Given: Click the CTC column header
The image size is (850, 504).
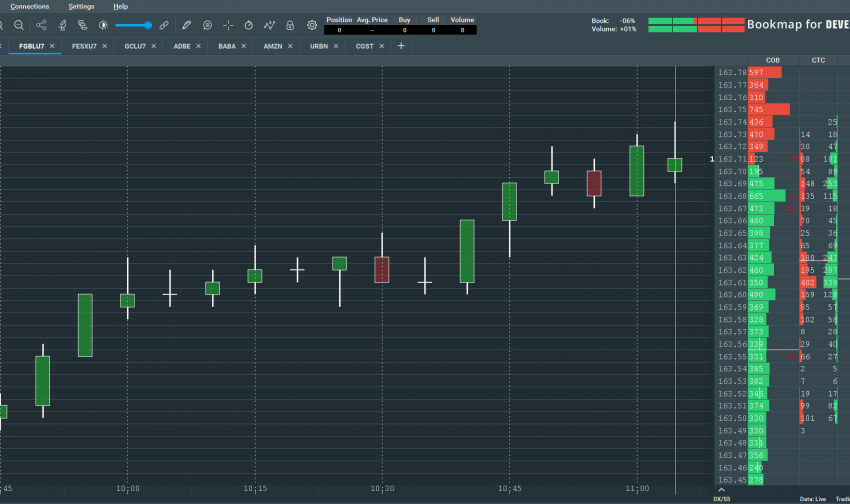Looking at the screenshot, I should click(819, 60).
